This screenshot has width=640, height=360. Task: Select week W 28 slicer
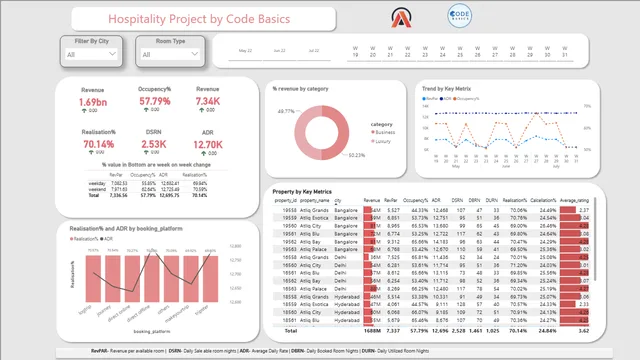point(512,52)
